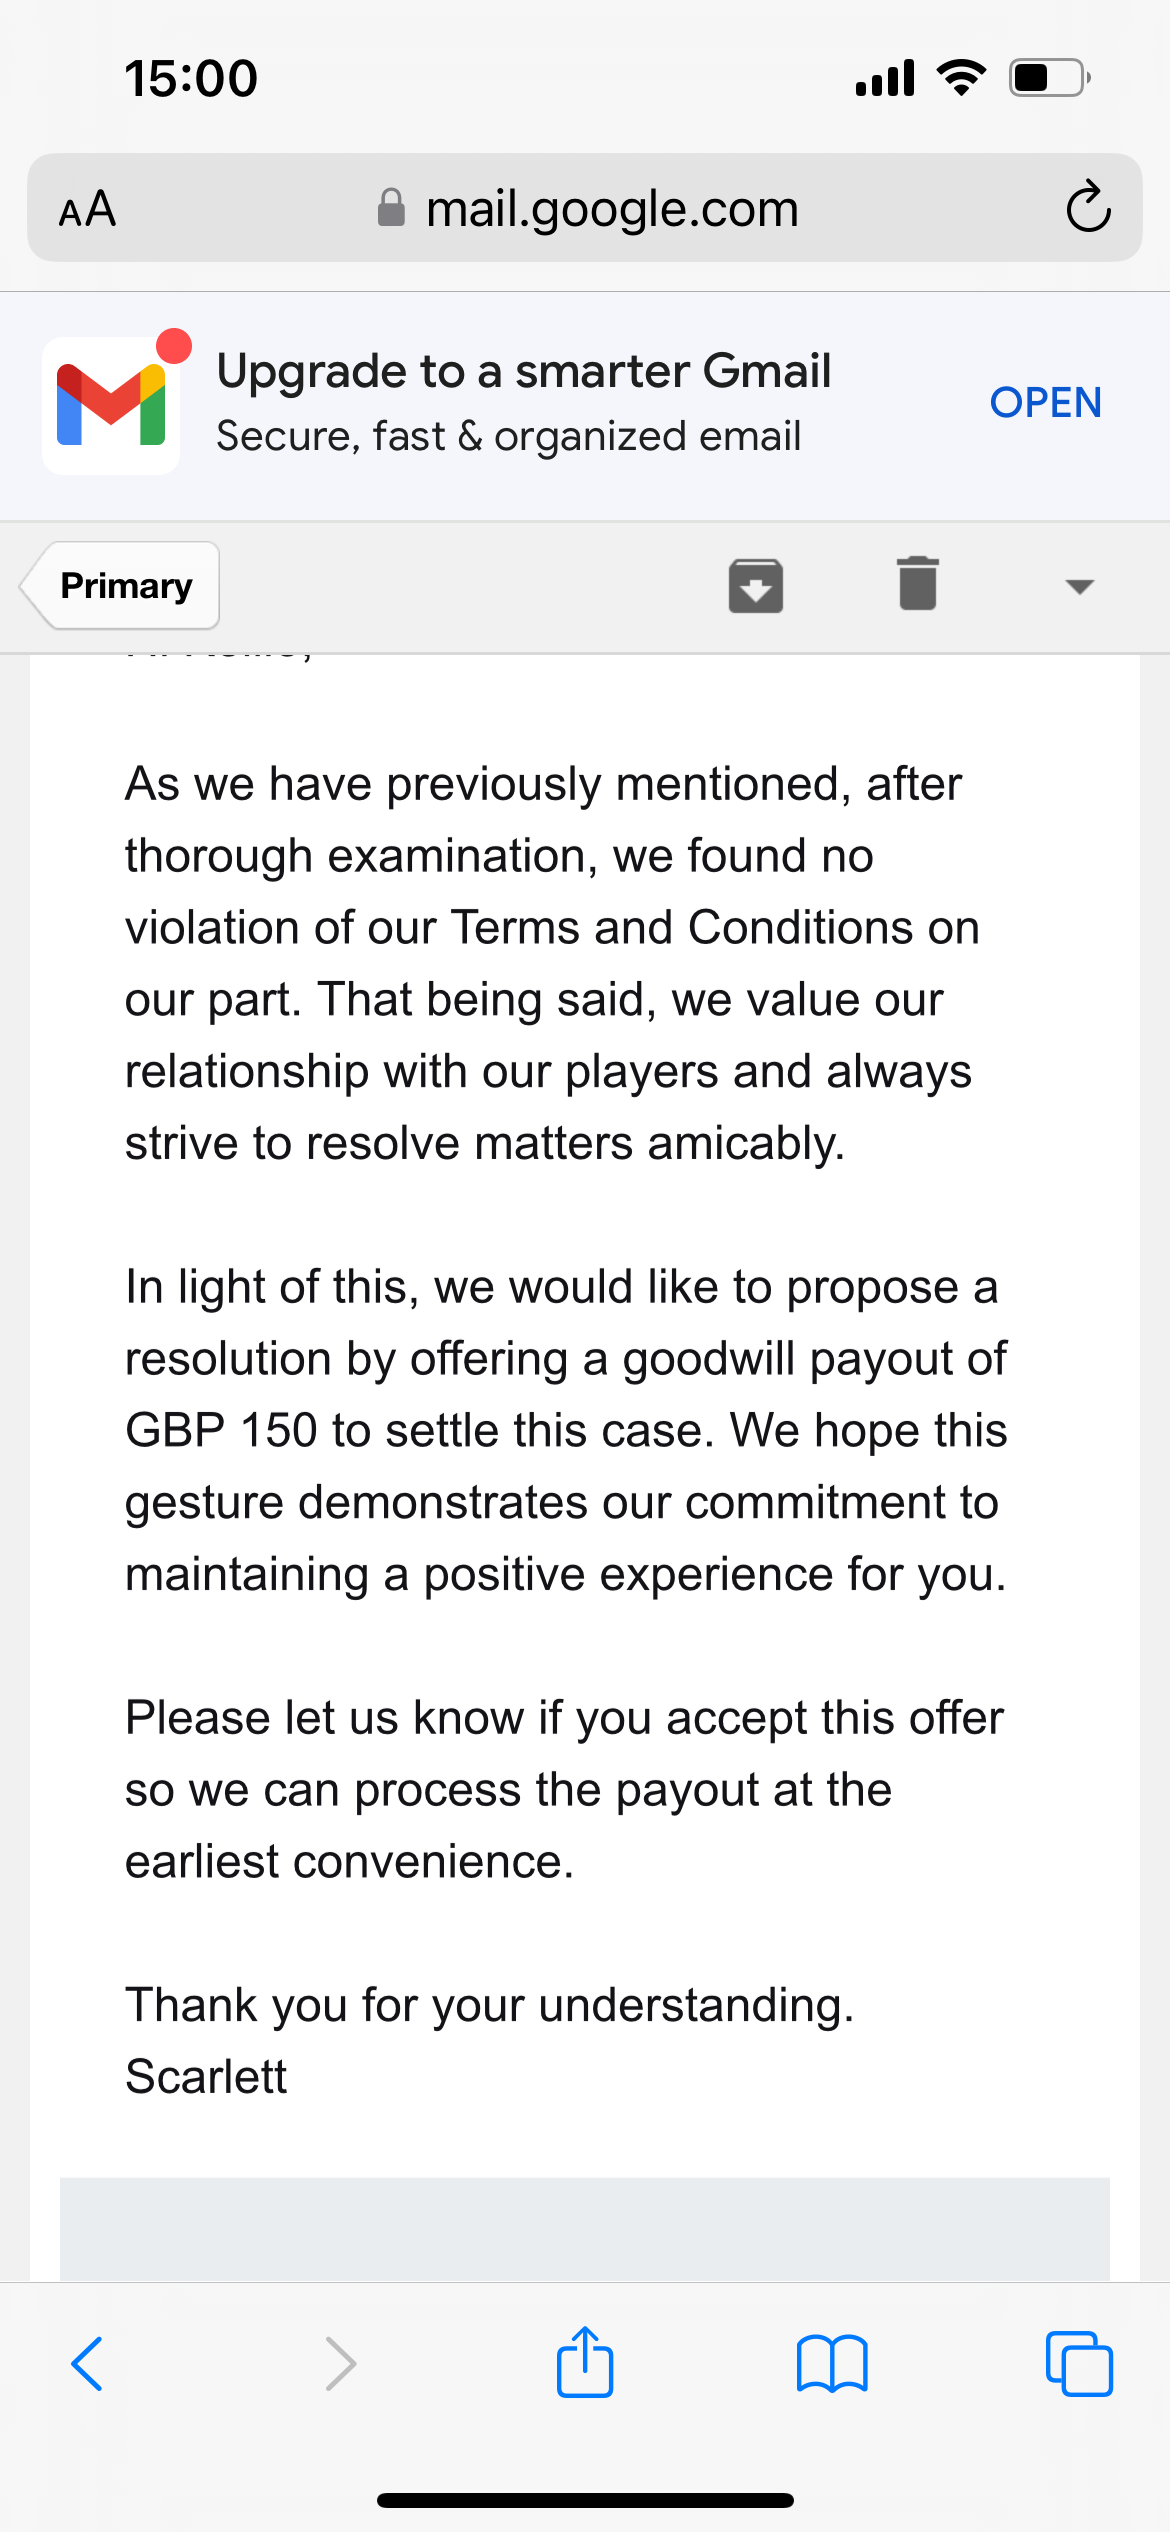Tap the Gmail app logo in banner
The width and height of the screenshot is (1170, 2532).
click(x=111, y=405)
